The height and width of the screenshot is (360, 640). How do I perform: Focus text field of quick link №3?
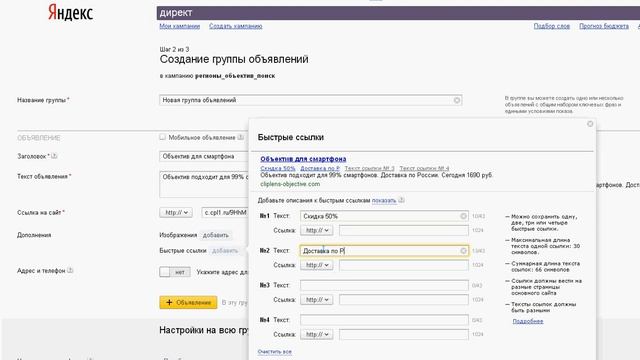point(384,285)
